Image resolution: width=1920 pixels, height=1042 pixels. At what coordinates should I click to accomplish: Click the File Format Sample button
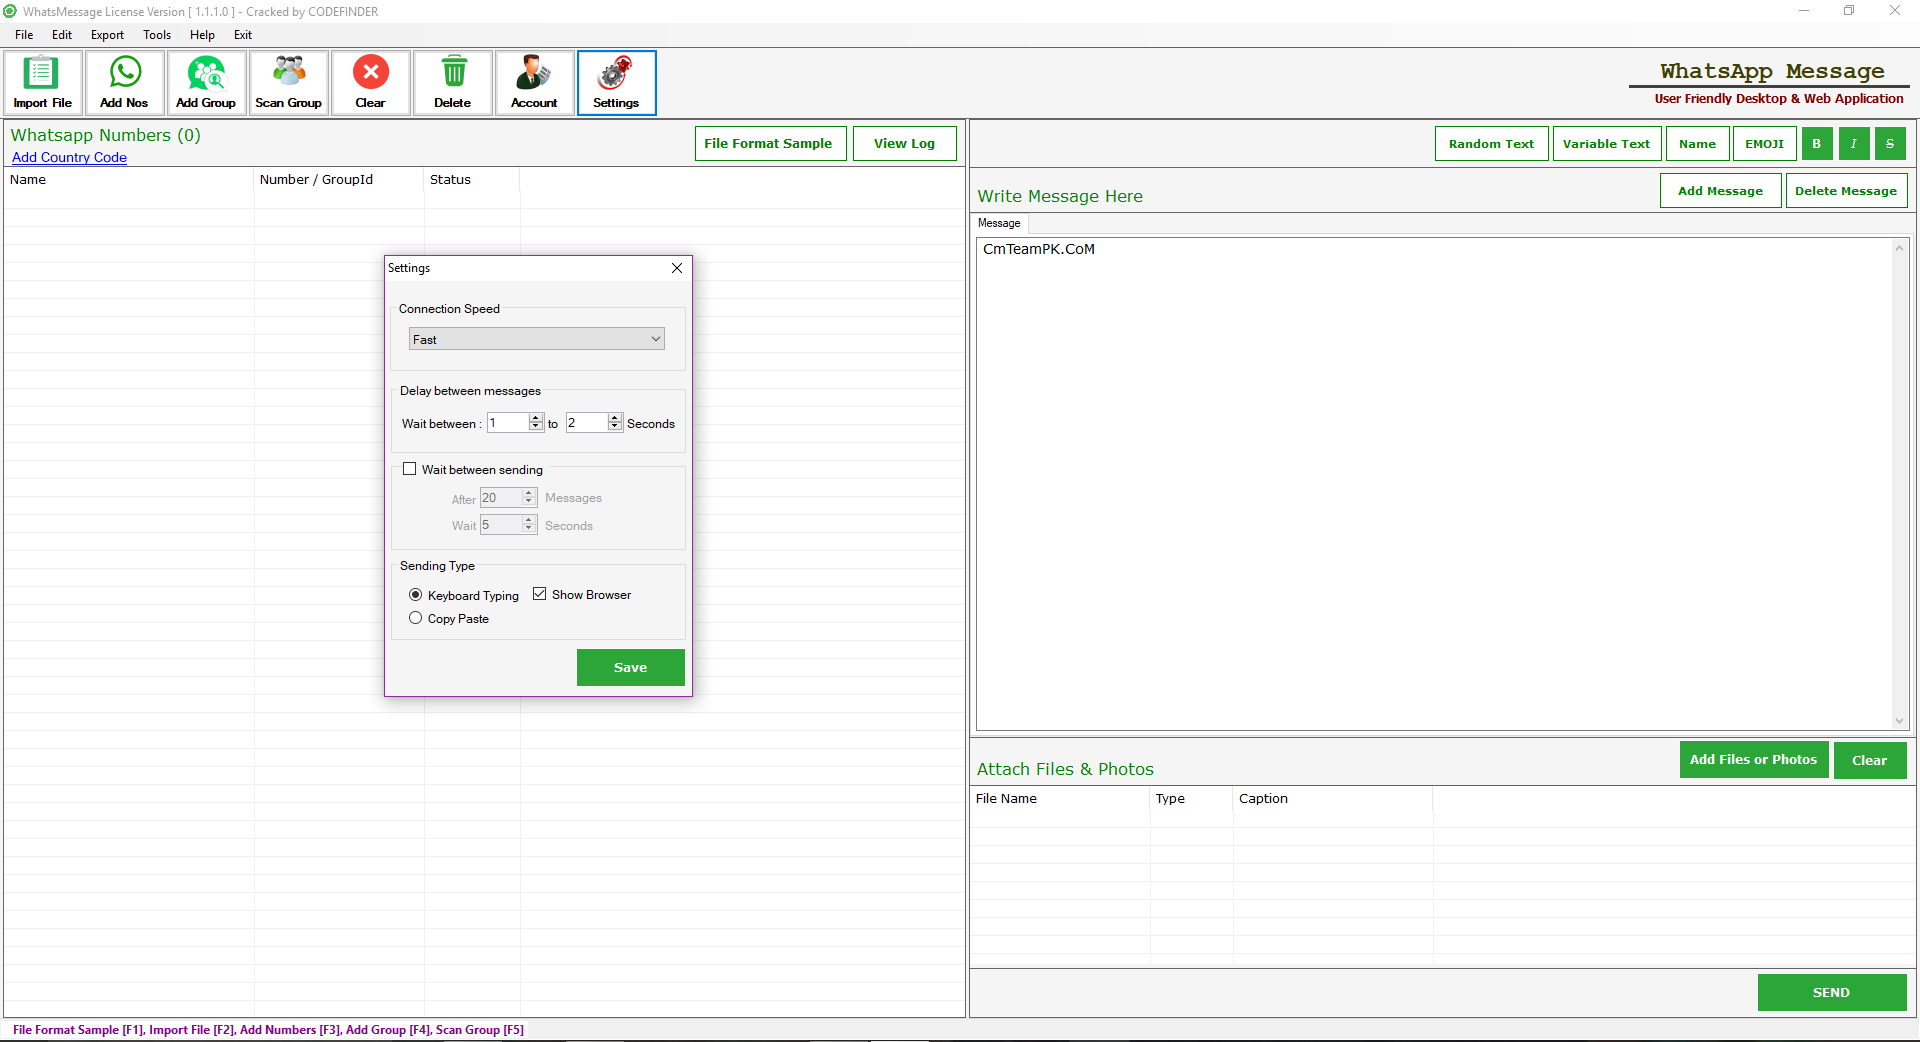click(770, 144)
